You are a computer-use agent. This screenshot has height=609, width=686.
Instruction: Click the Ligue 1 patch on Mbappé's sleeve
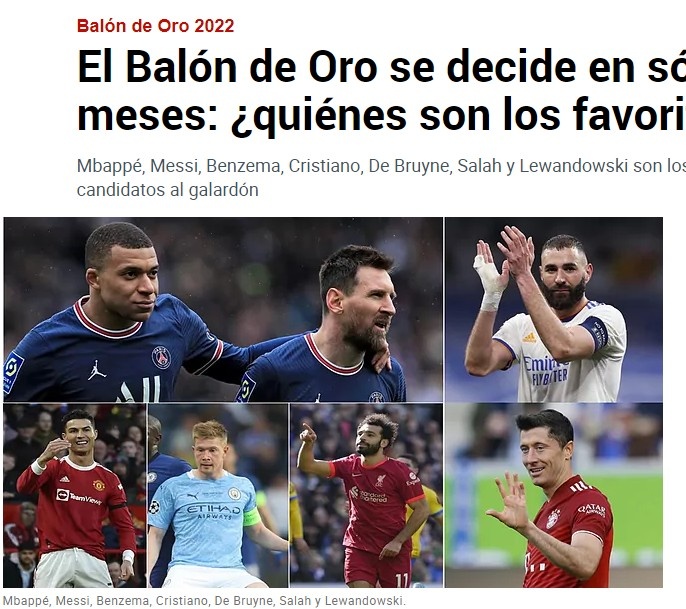coord(12,373)
